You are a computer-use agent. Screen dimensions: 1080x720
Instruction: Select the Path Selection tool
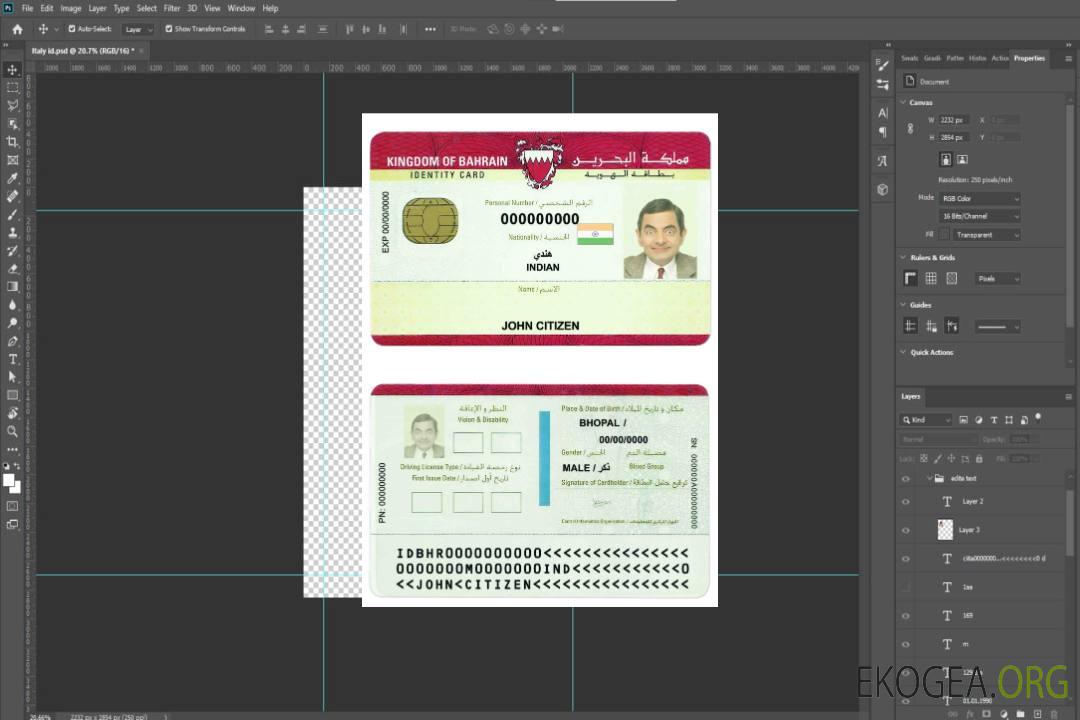(12, 377)
